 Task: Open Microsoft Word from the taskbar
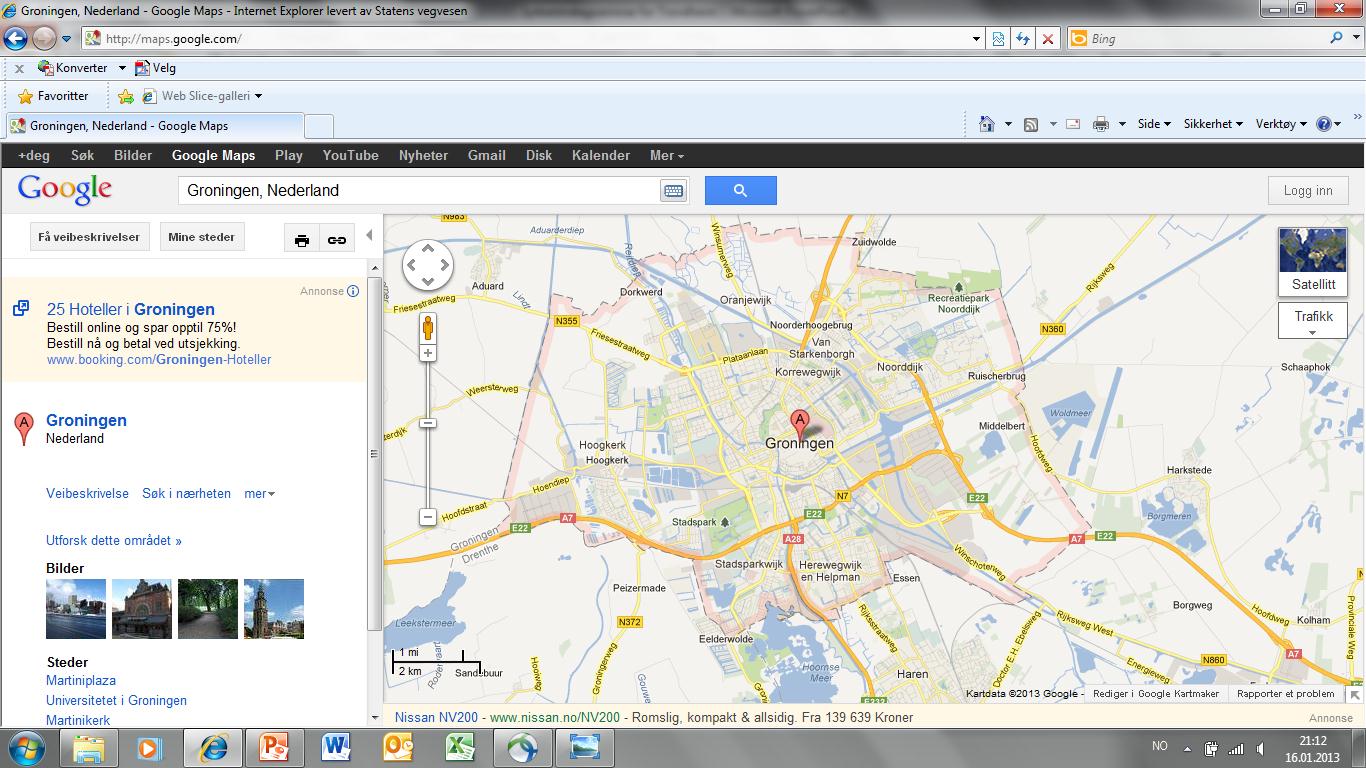(x=336, y=748)
